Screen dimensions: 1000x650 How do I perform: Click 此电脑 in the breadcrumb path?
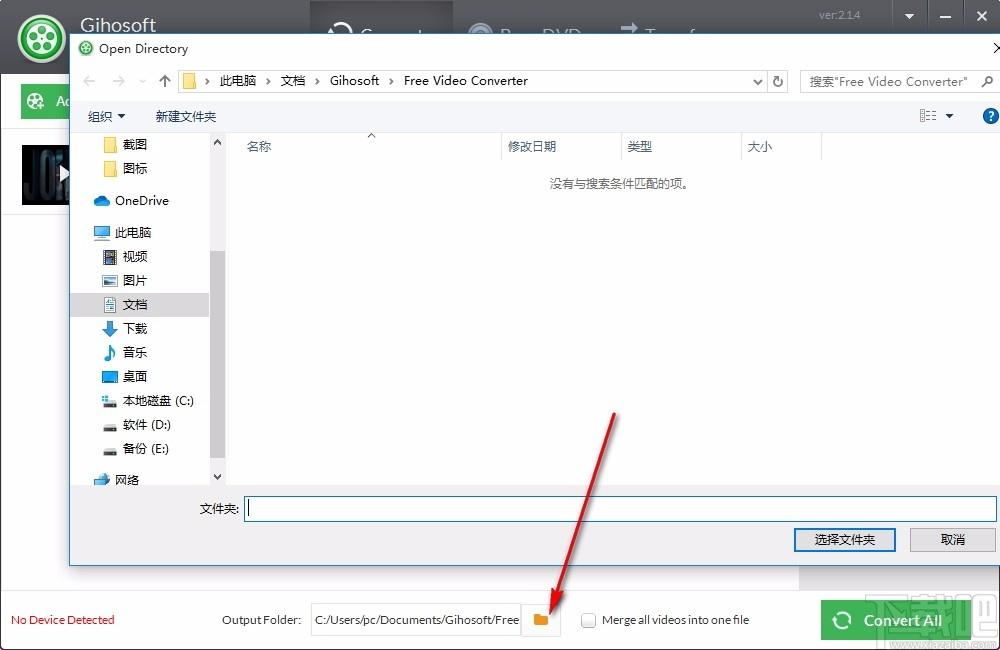(x=237, y=81)
